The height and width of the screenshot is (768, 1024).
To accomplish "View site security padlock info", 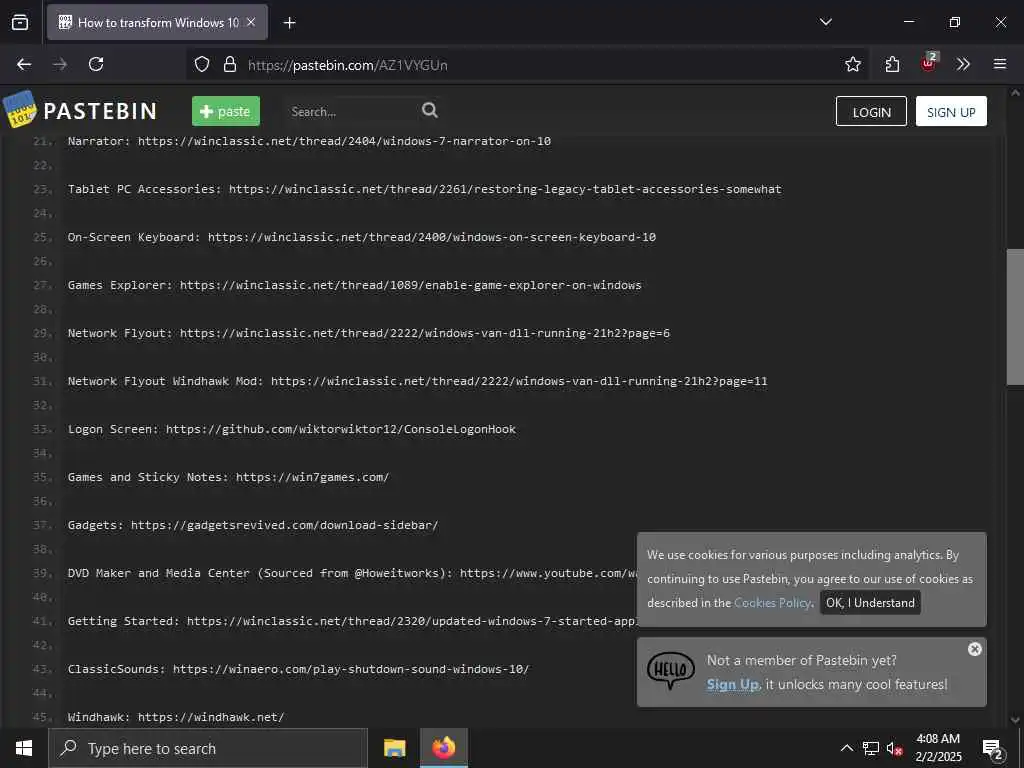I will (230, 64).
